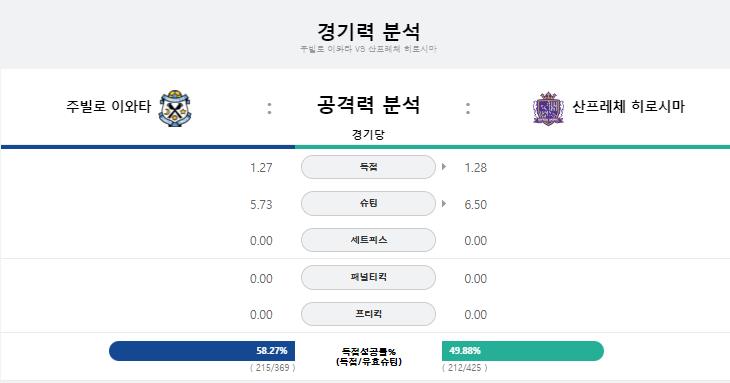The height and width of the screenshot is (383, 730).
Task: Select the 득점 stat button
Action: click(x=368, y=167)
